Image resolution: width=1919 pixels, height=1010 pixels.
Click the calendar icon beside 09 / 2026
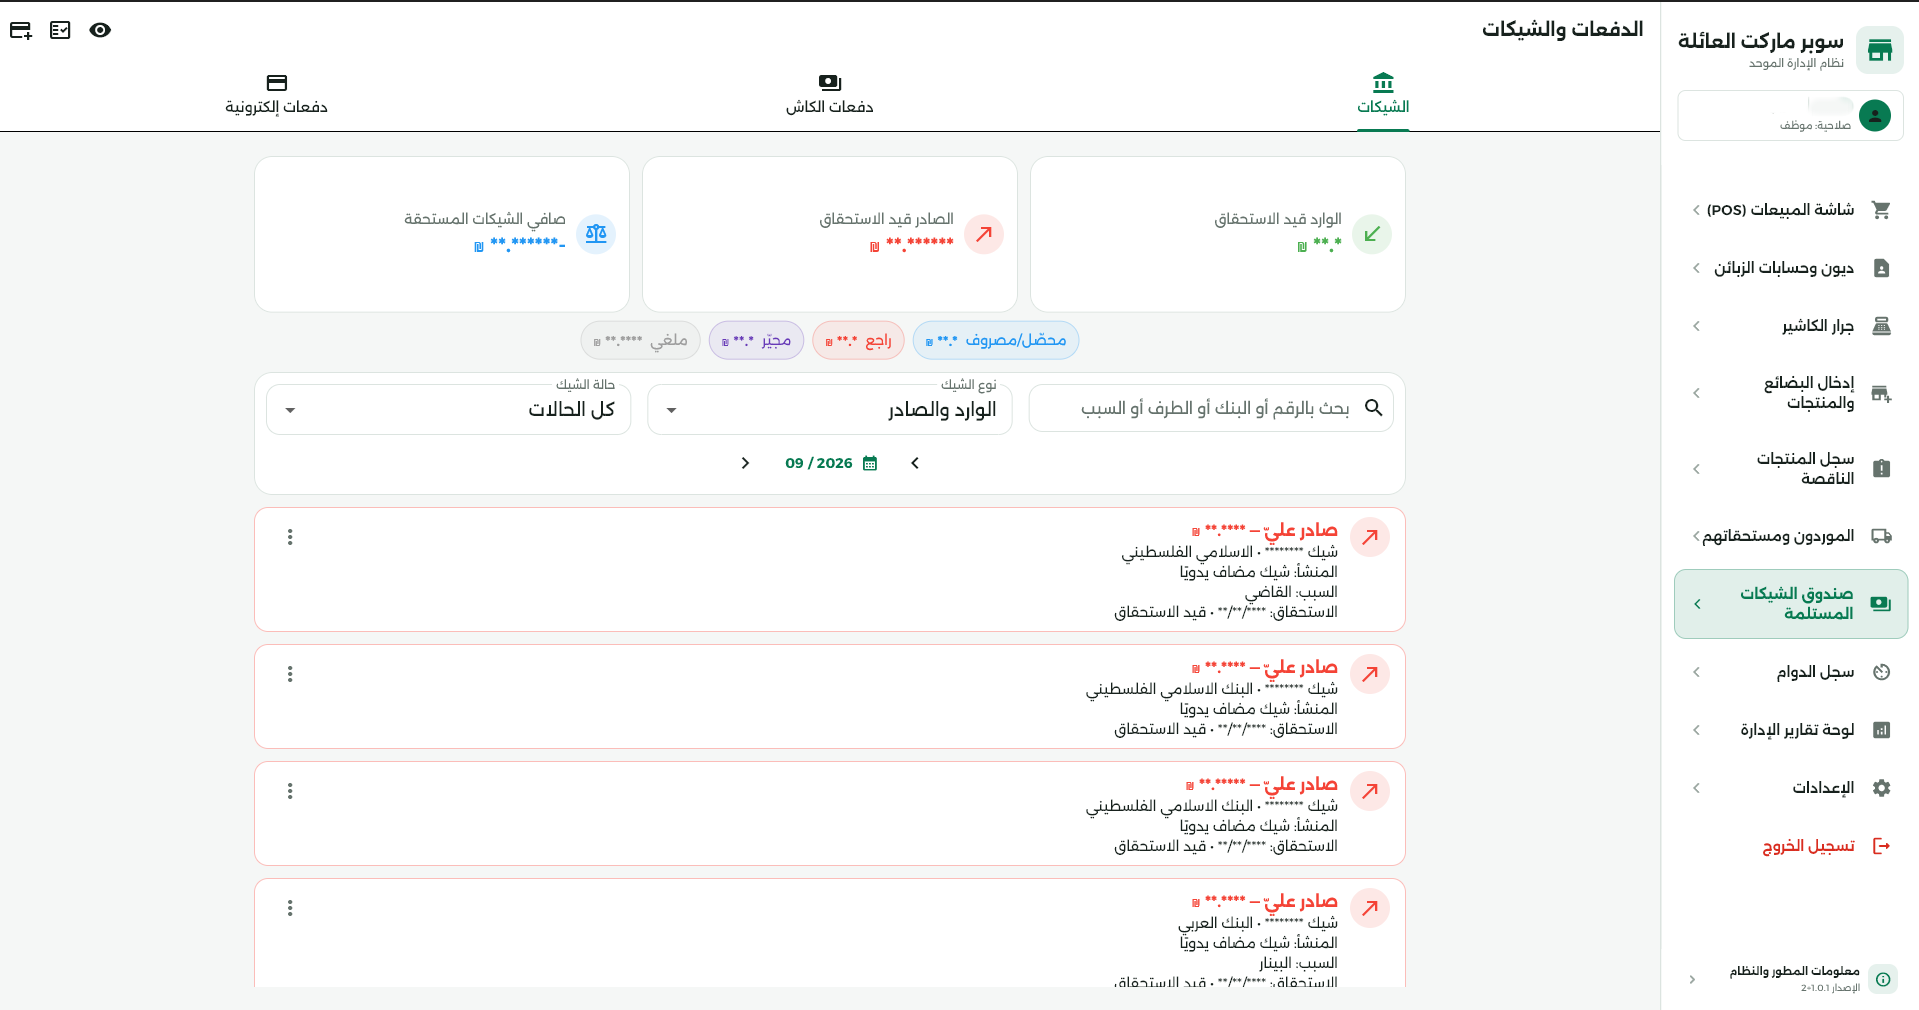tap(870, 463)
